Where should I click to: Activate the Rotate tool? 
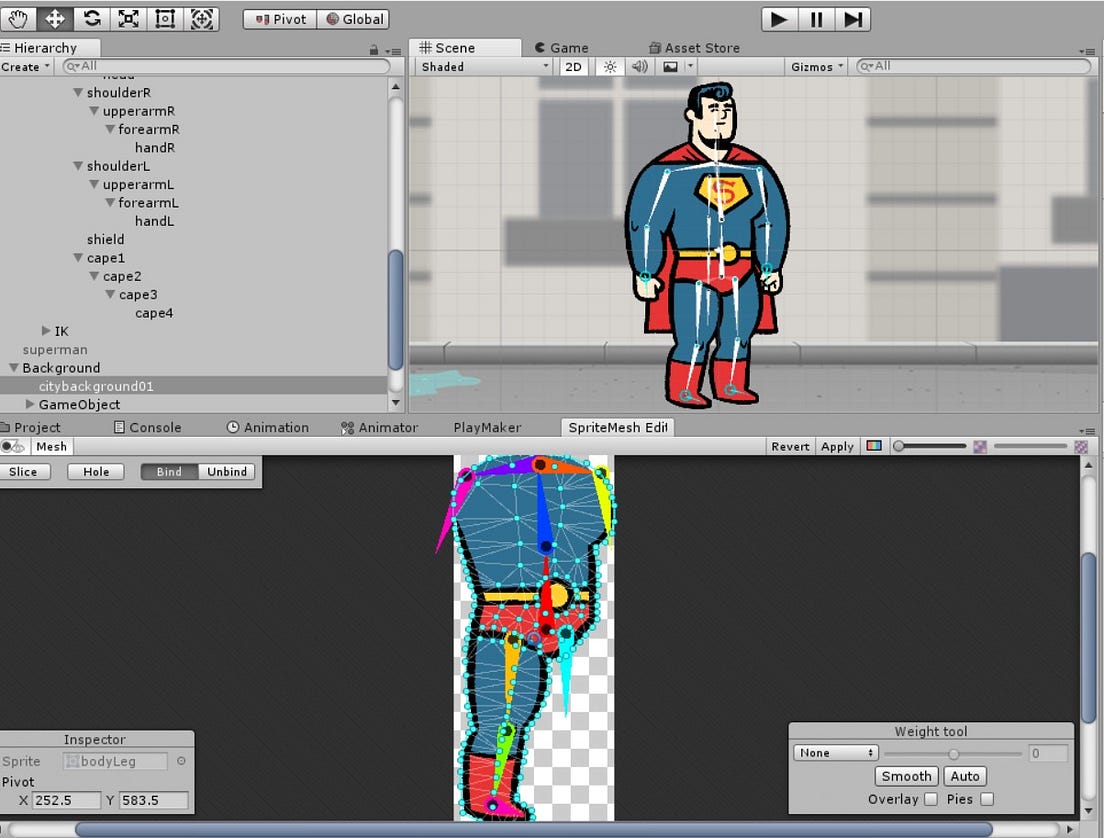coord(90,19)
